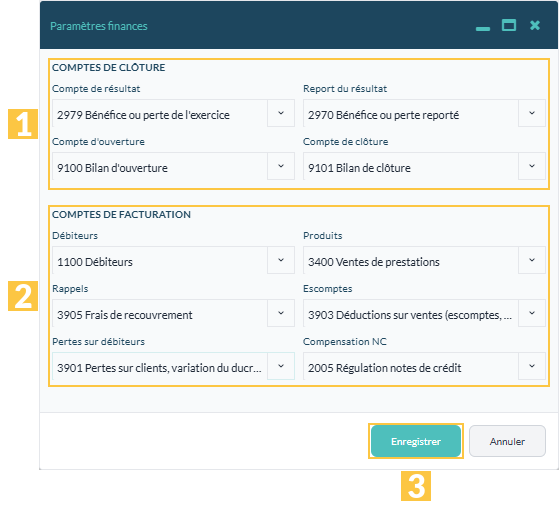Click the Compensation NC label
Image resolution: width=559 pixels, height=509 pixels.
coord(345,341)
